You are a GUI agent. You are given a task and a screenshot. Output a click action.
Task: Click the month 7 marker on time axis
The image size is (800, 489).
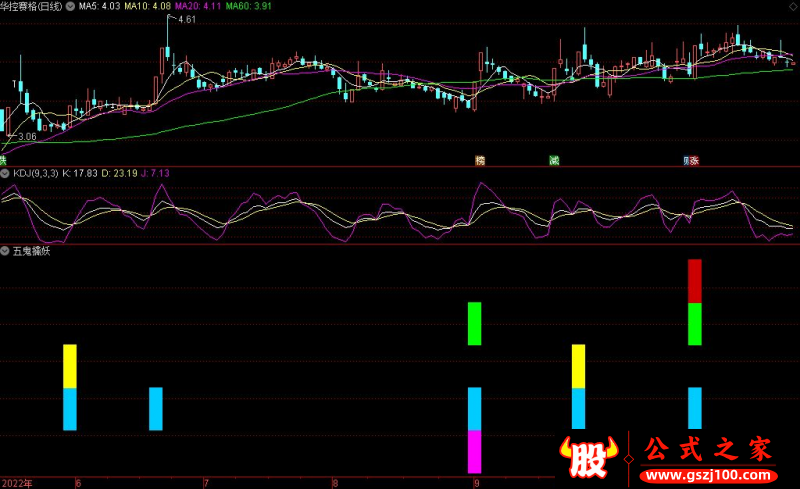(x=206, y=482)
